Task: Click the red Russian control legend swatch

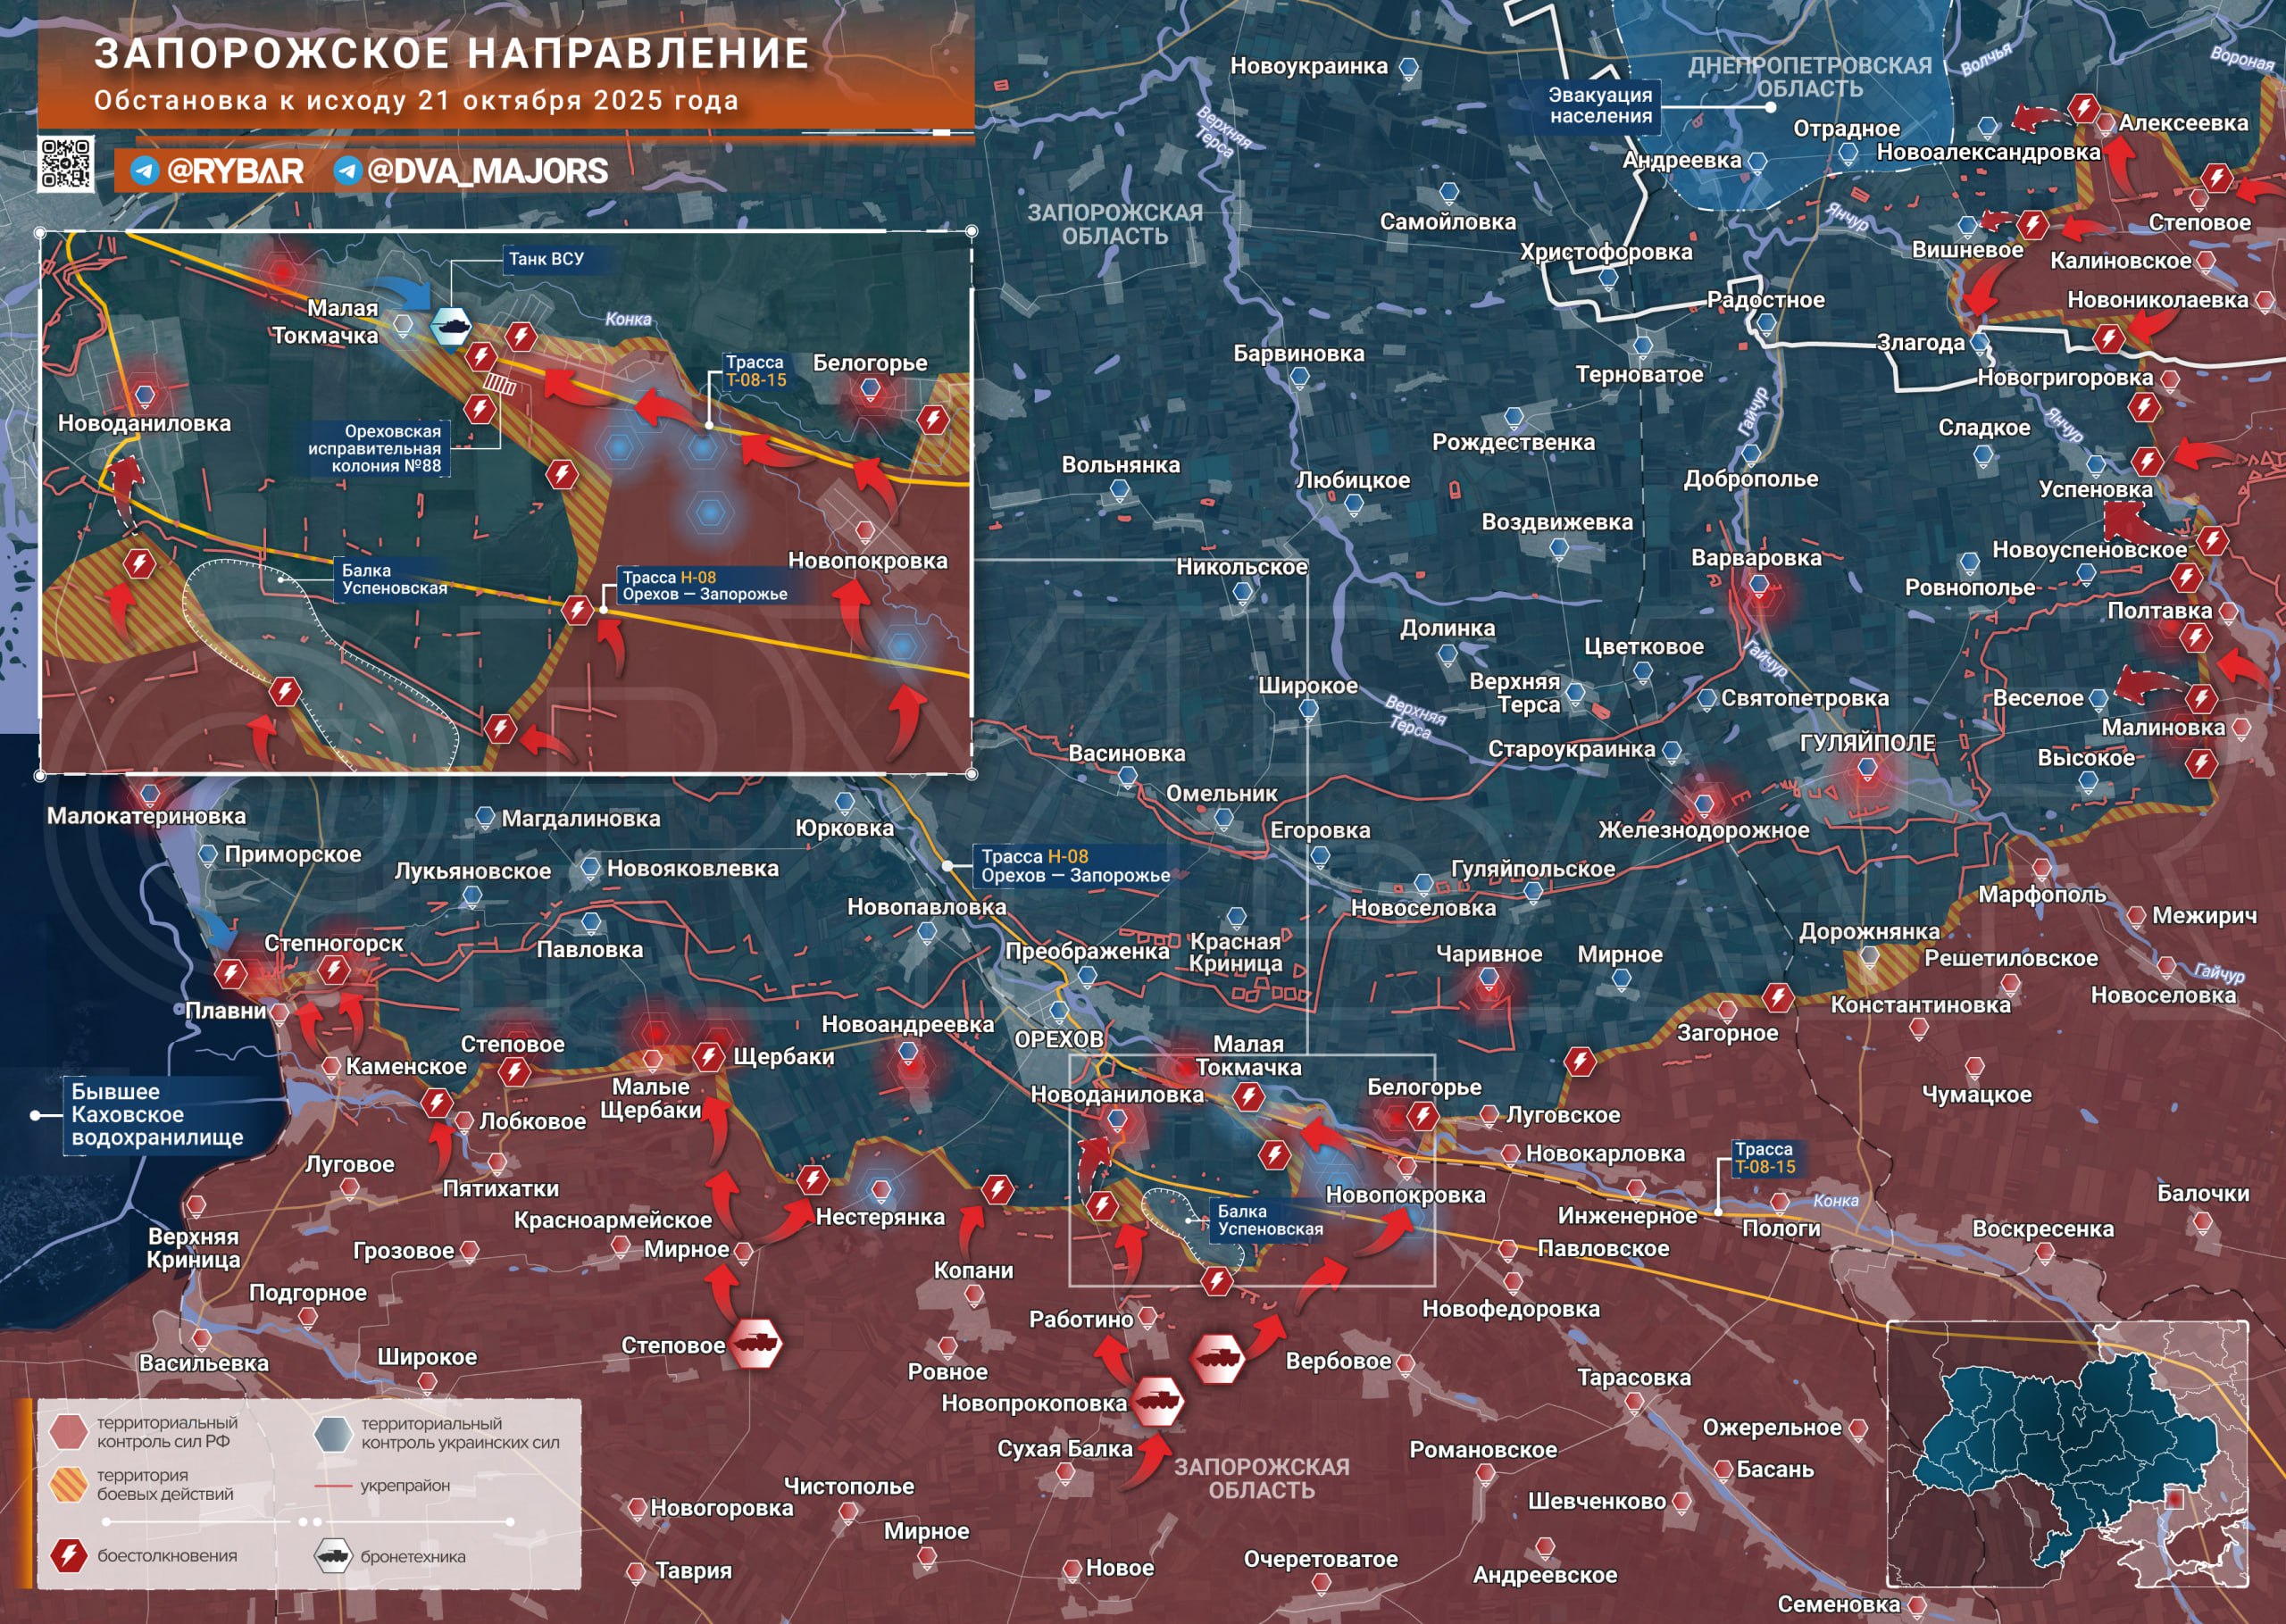Action: pyautogui.click(x=69, y=1431)
